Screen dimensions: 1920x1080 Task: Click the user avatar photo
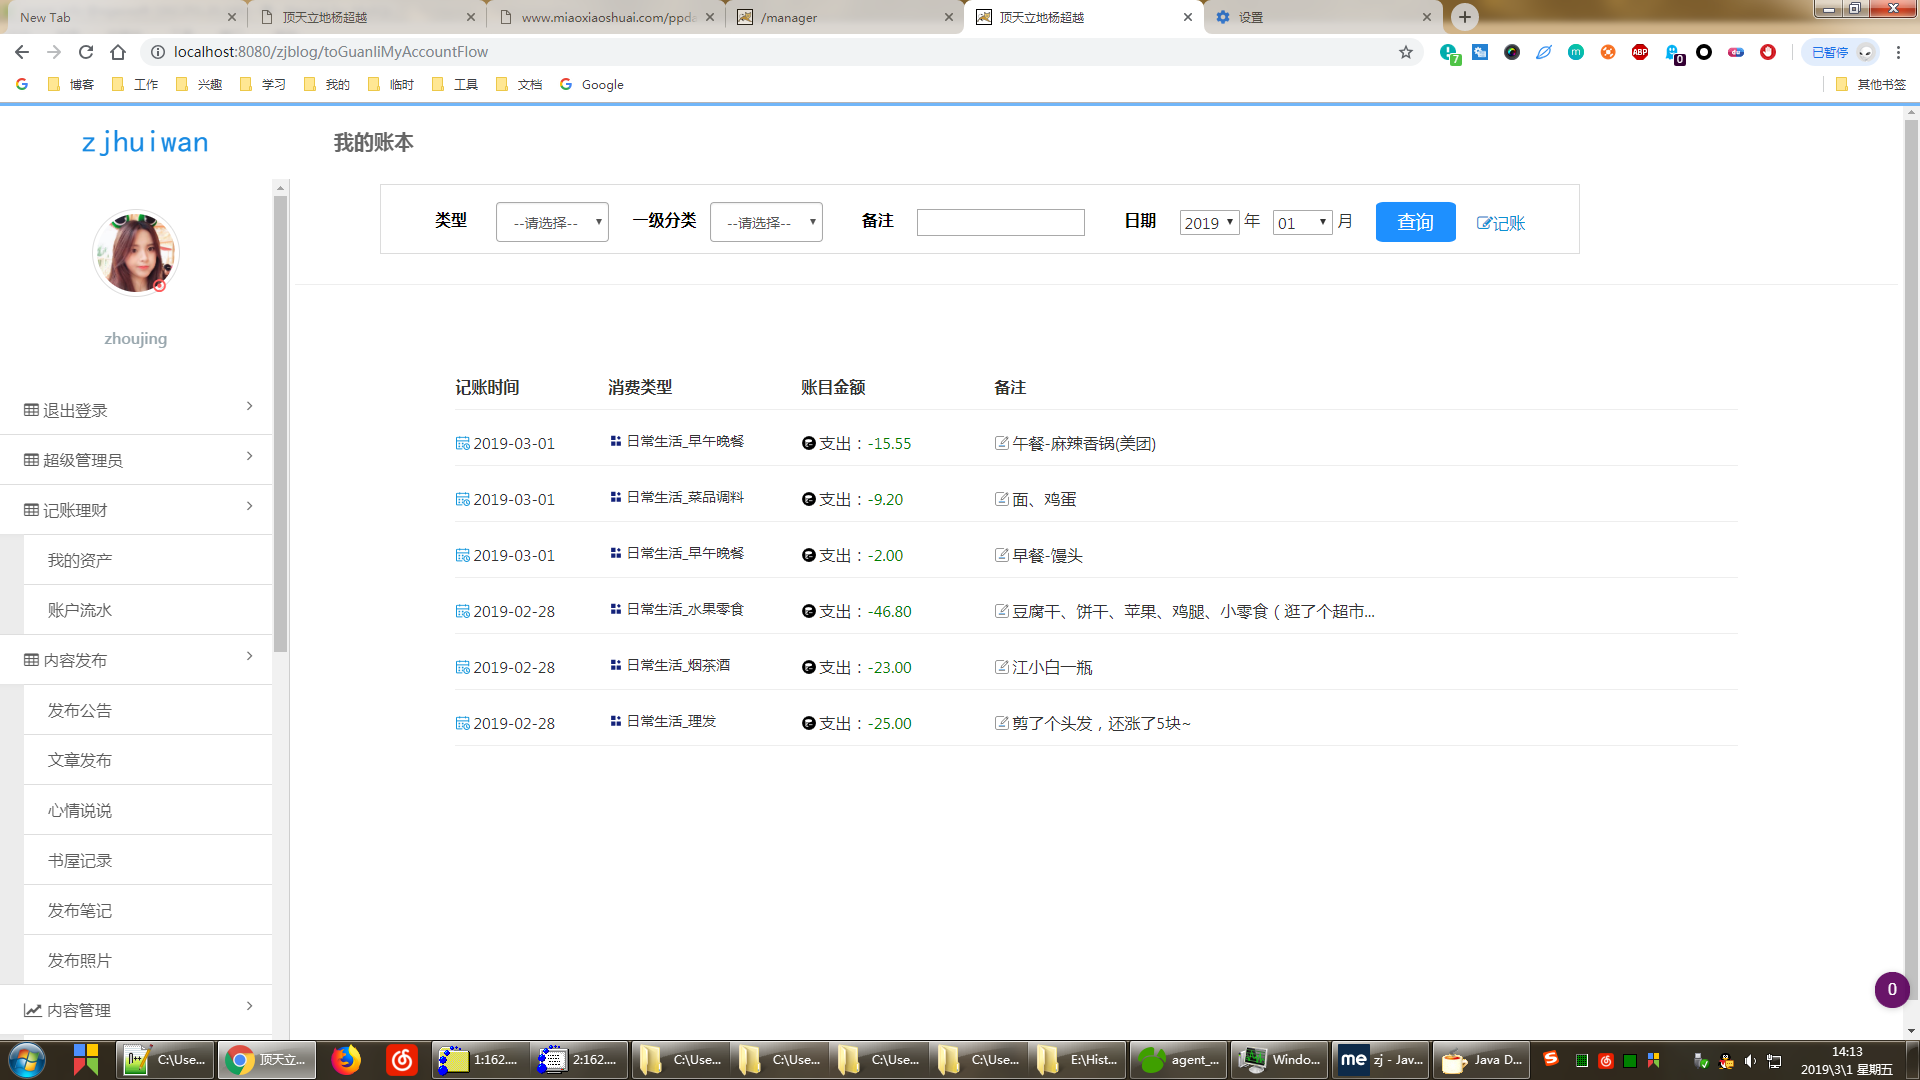tap(136, 253)
